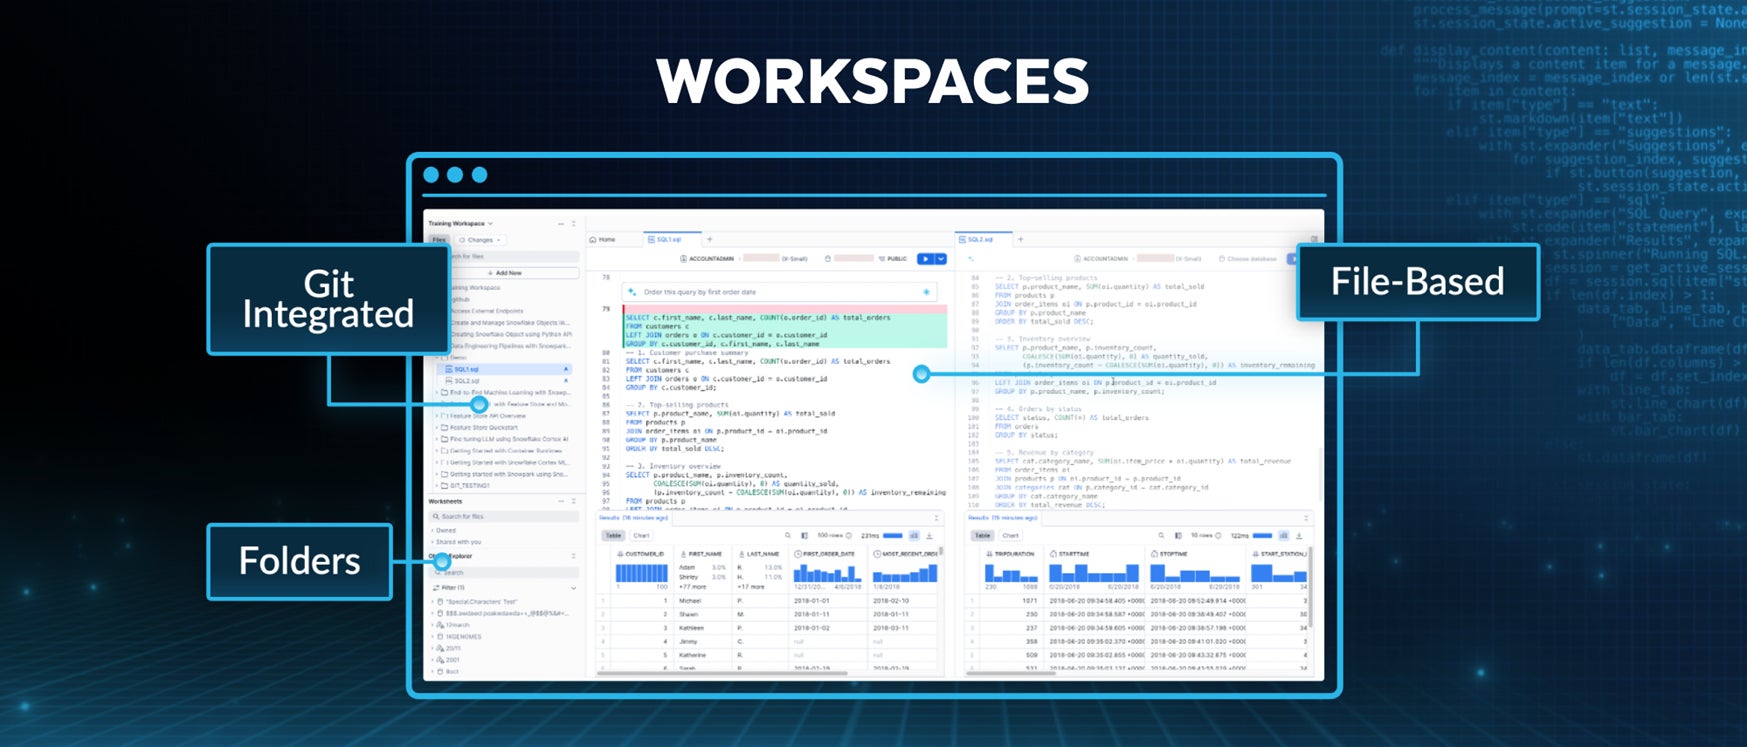Click the Object Explorer search field
The width and height of the screenshot is (1747, 747).
[503, 573]
